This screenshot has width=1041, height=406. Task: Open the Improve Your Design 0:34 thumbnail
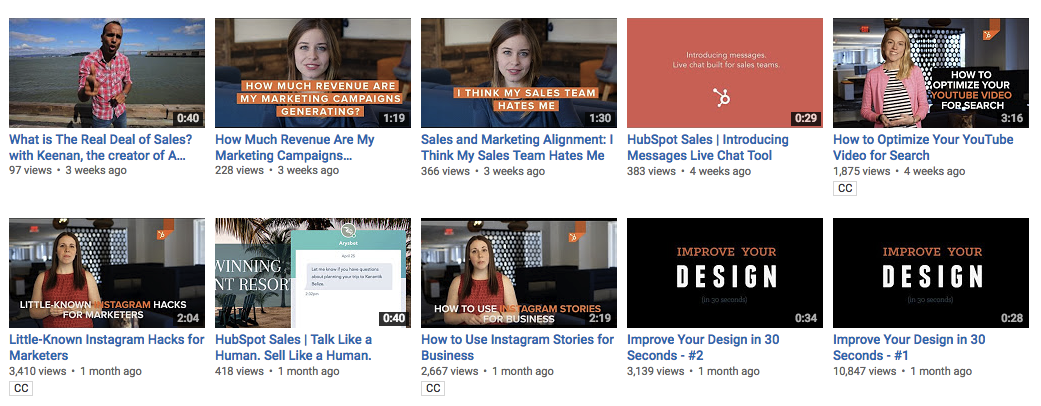[724, 273]
